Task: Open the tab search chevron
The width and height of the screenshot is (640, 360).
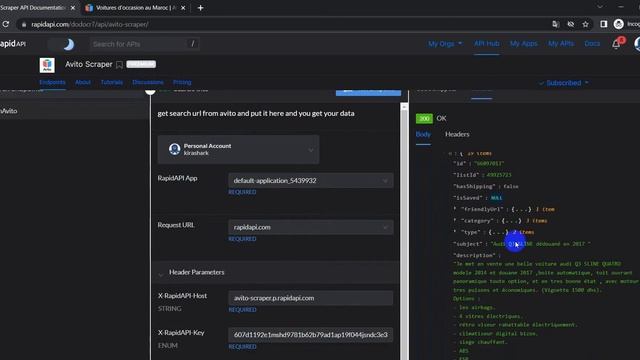Action: coord(600,7)
